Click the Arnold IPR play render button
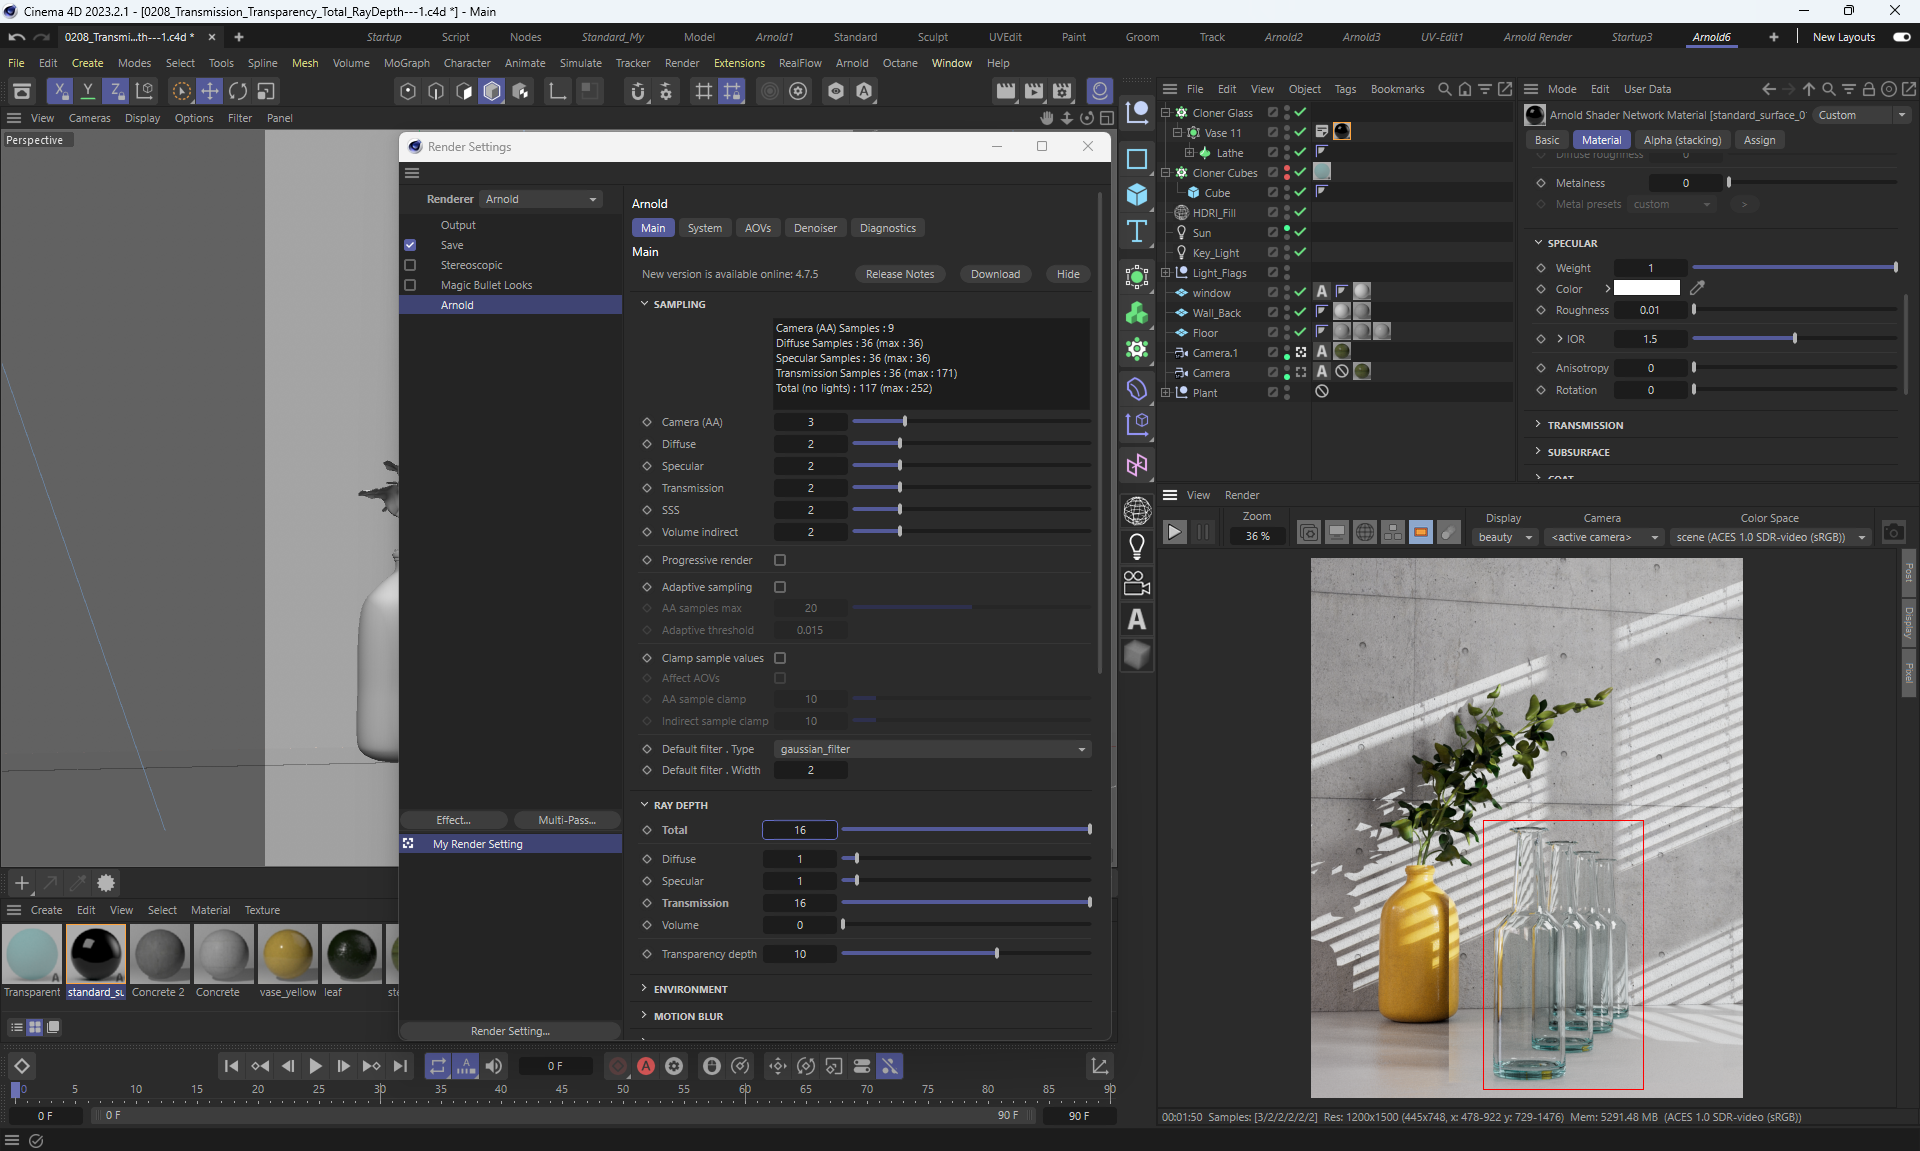Image resolution: width=1920 pixels, height=1151 pixels. pyautogui.click(x=1175, y=533)
